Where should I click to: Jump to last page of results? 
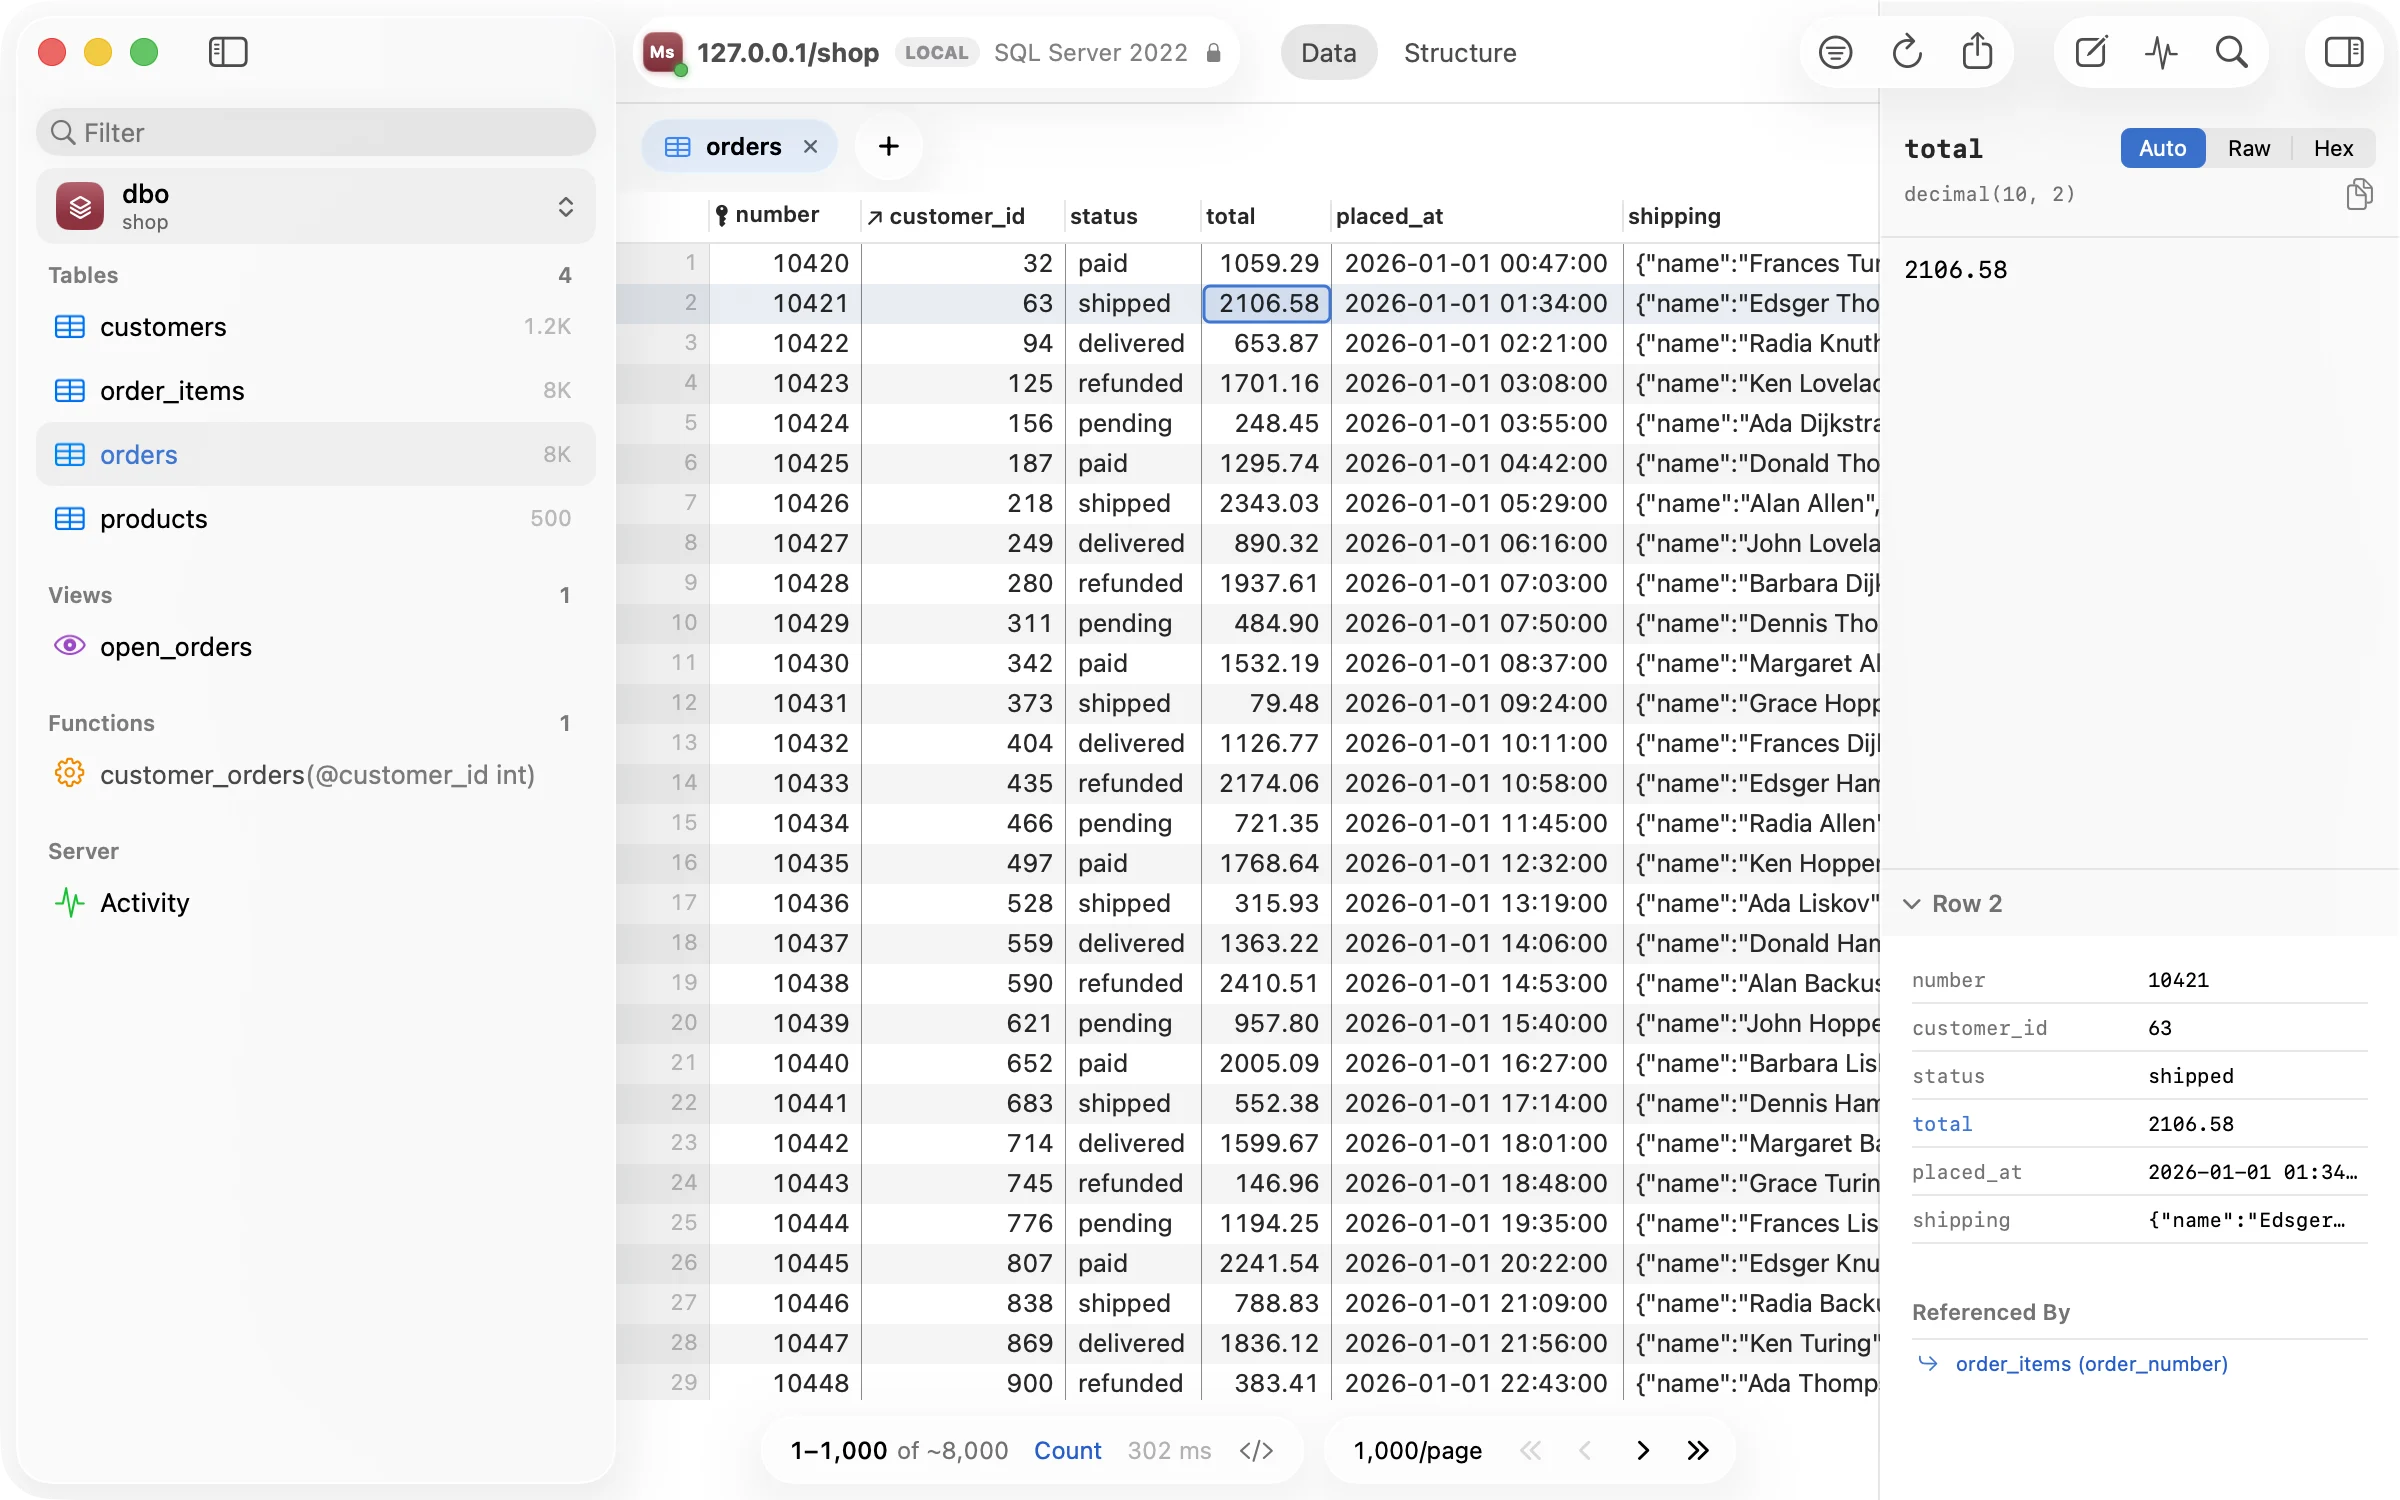pos(1698,1450)
